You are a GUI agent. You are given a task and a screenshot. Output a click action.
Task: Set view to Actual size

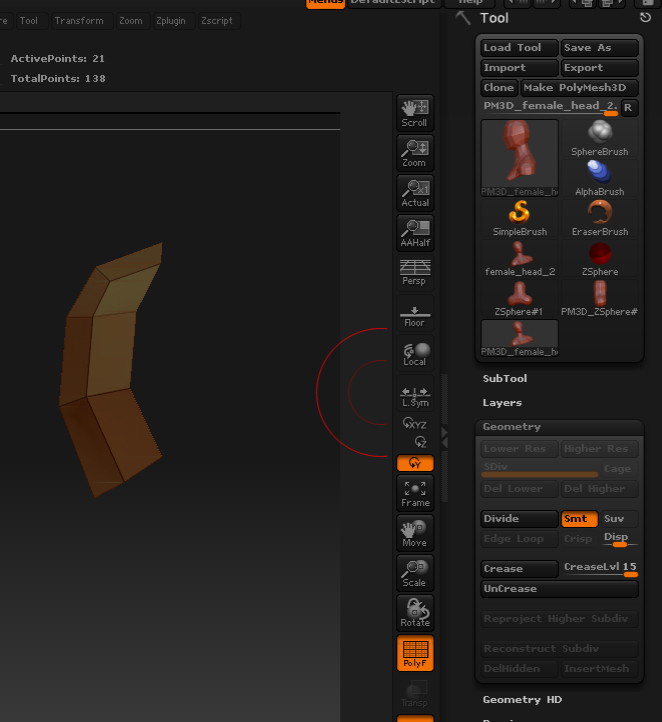(415, 193)
